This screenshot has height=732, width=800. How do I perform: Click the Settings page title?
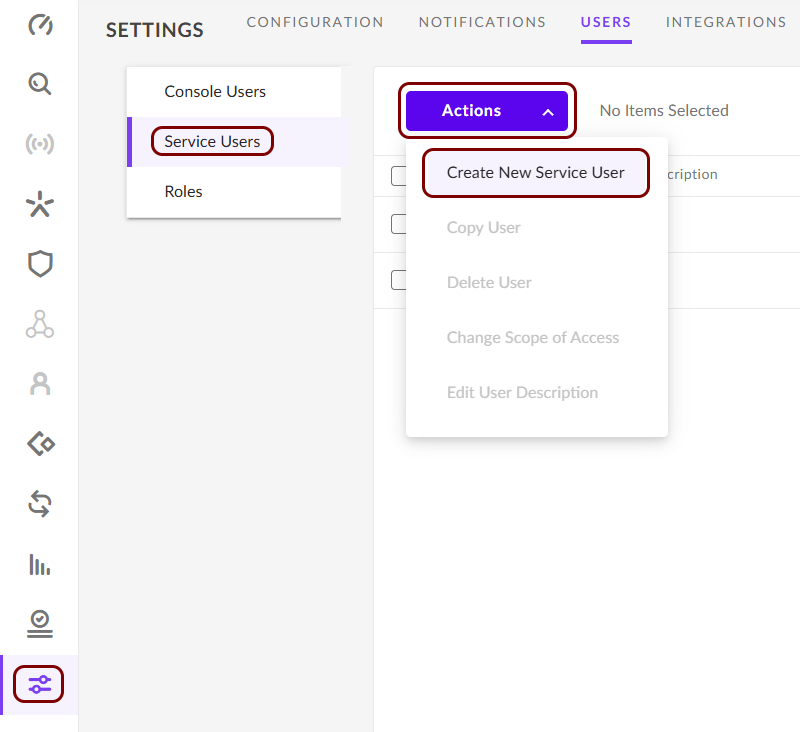[x=155, y=30]
